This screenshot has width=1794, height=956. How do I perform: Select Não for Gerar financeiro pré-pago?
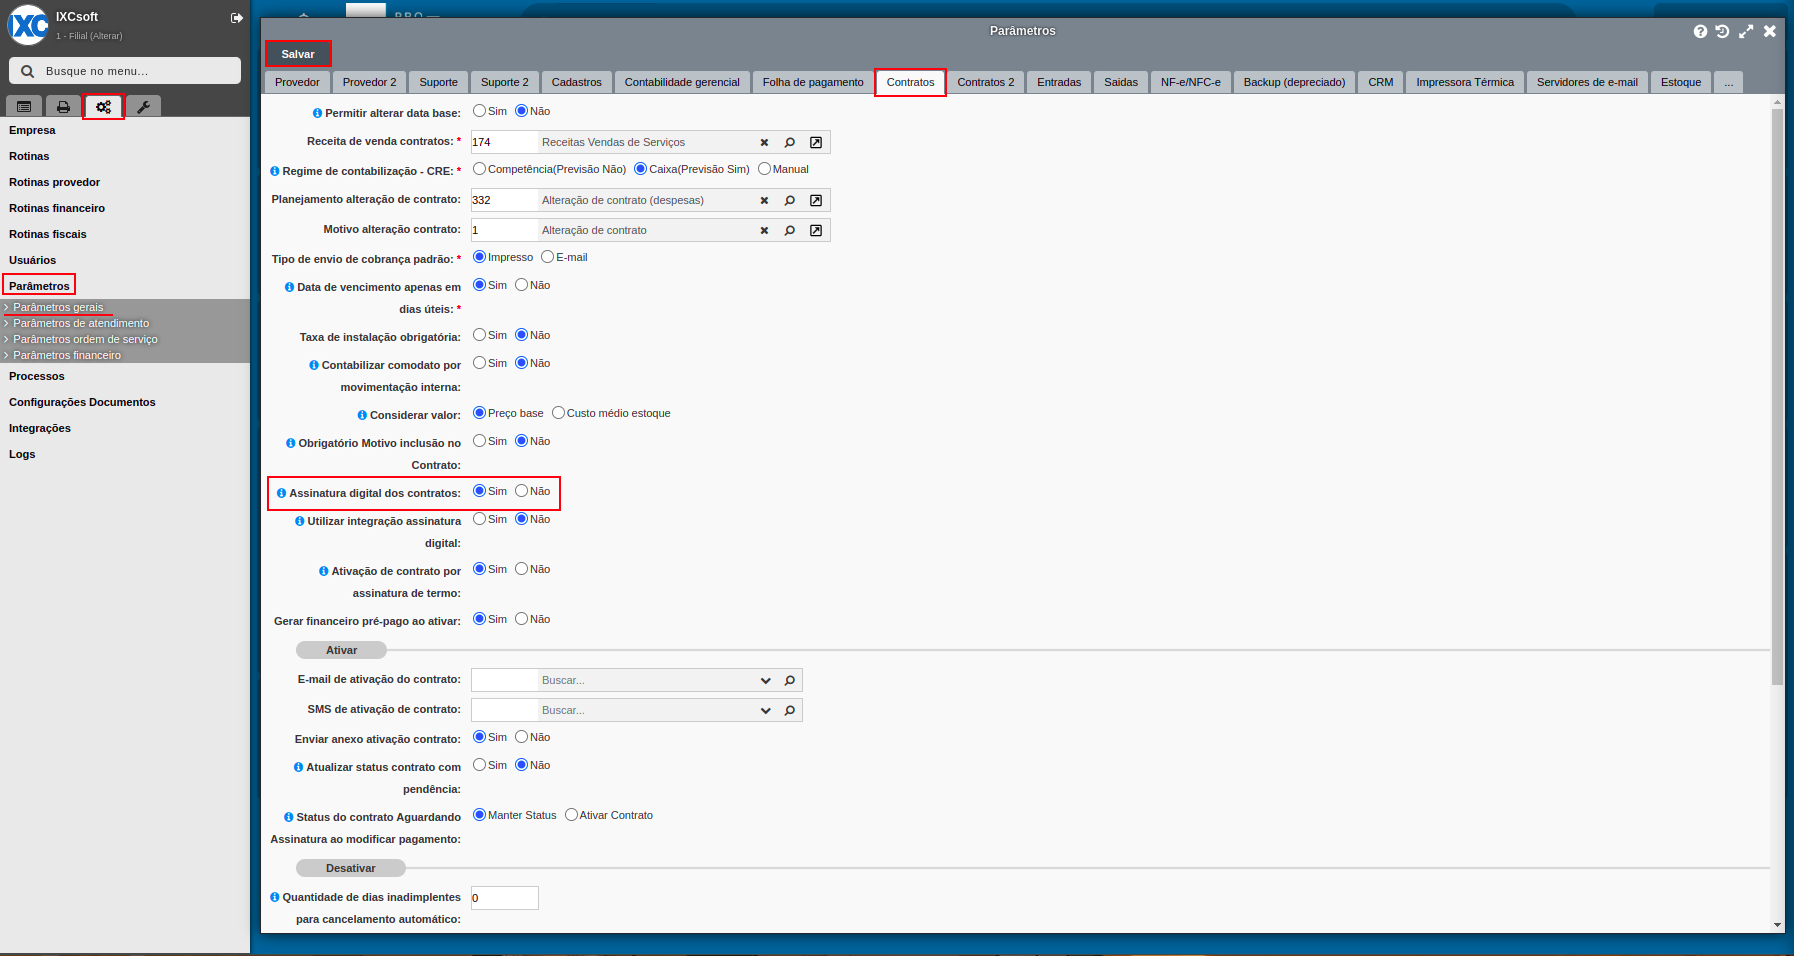coord(521,619)
